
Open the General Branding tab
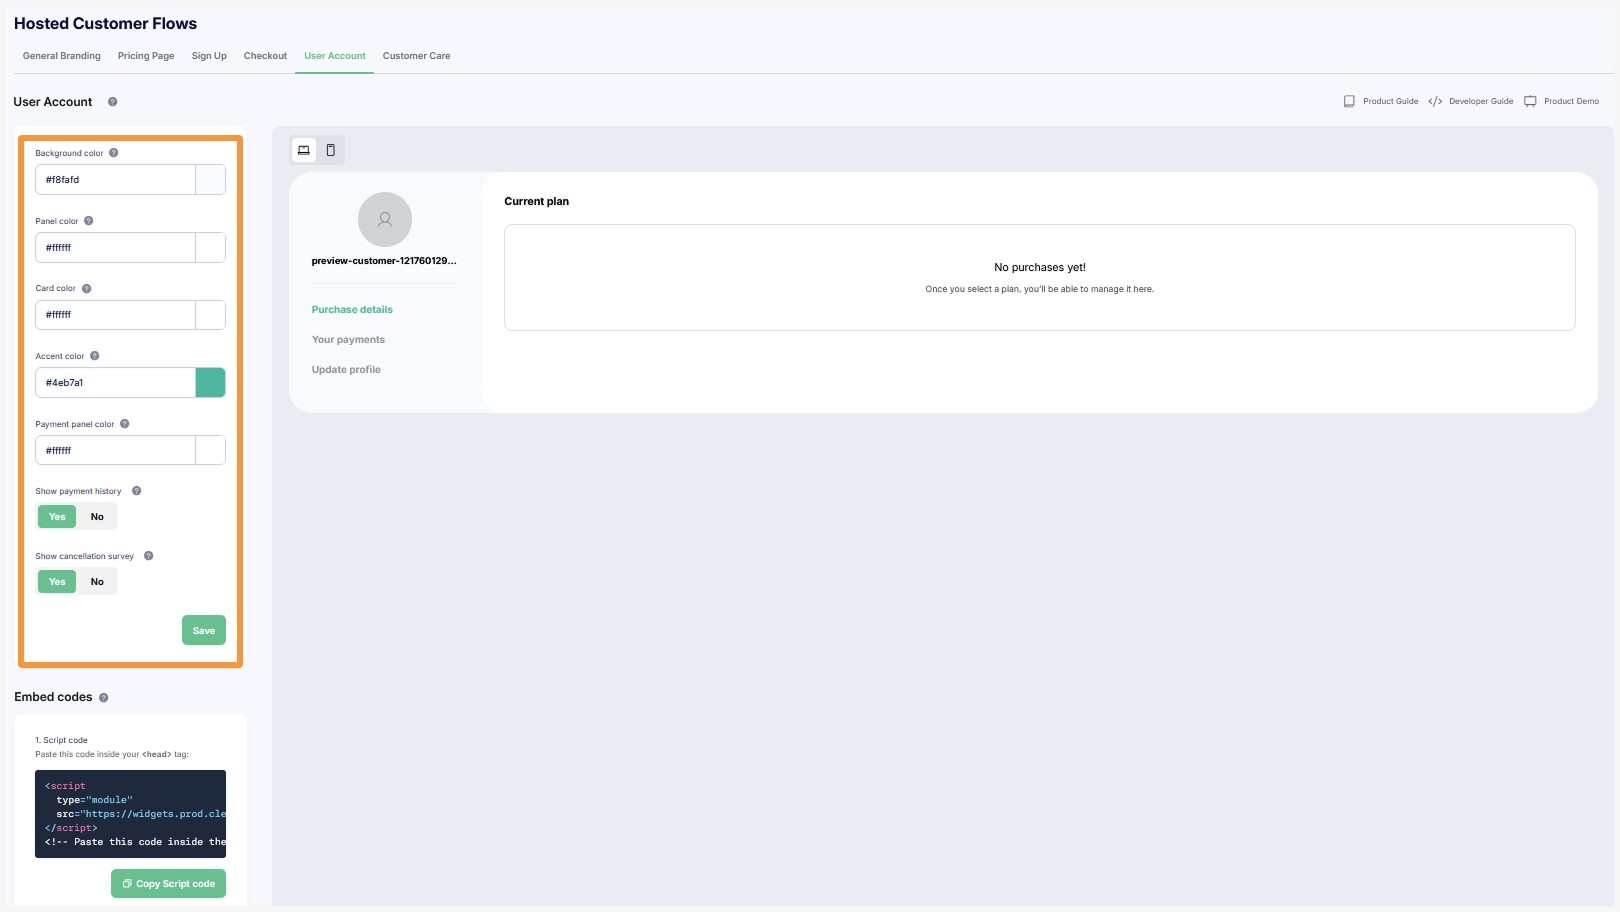(x=62, y=56)
